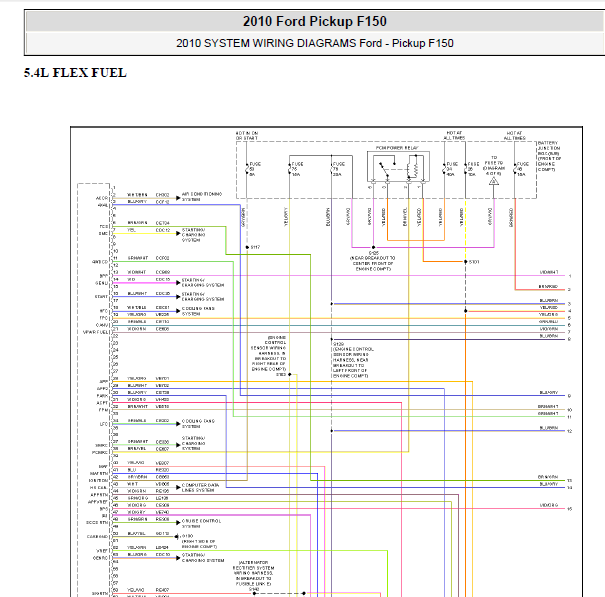Click the 'YEL/RED' wire label at reference 4

(549, 308)
